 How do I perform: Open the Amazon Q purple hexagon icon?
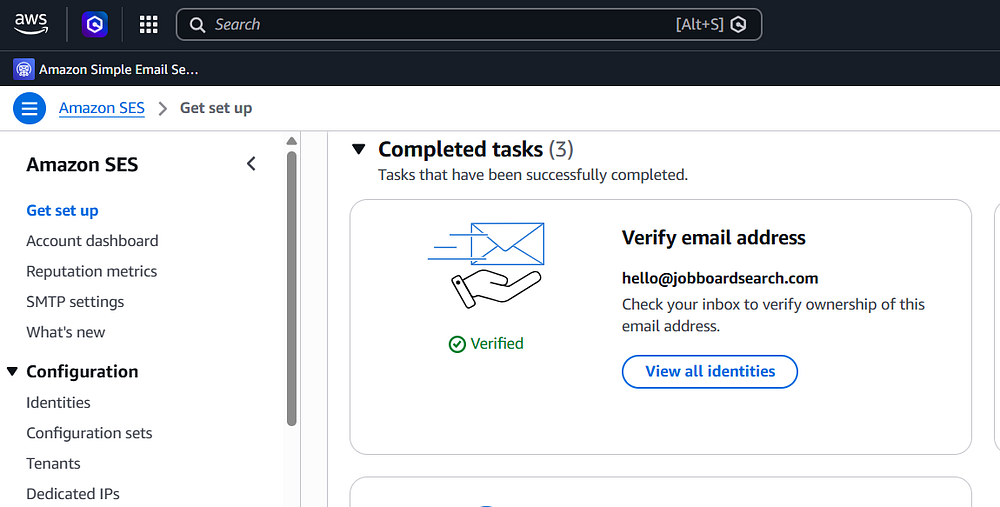[94, 25]
